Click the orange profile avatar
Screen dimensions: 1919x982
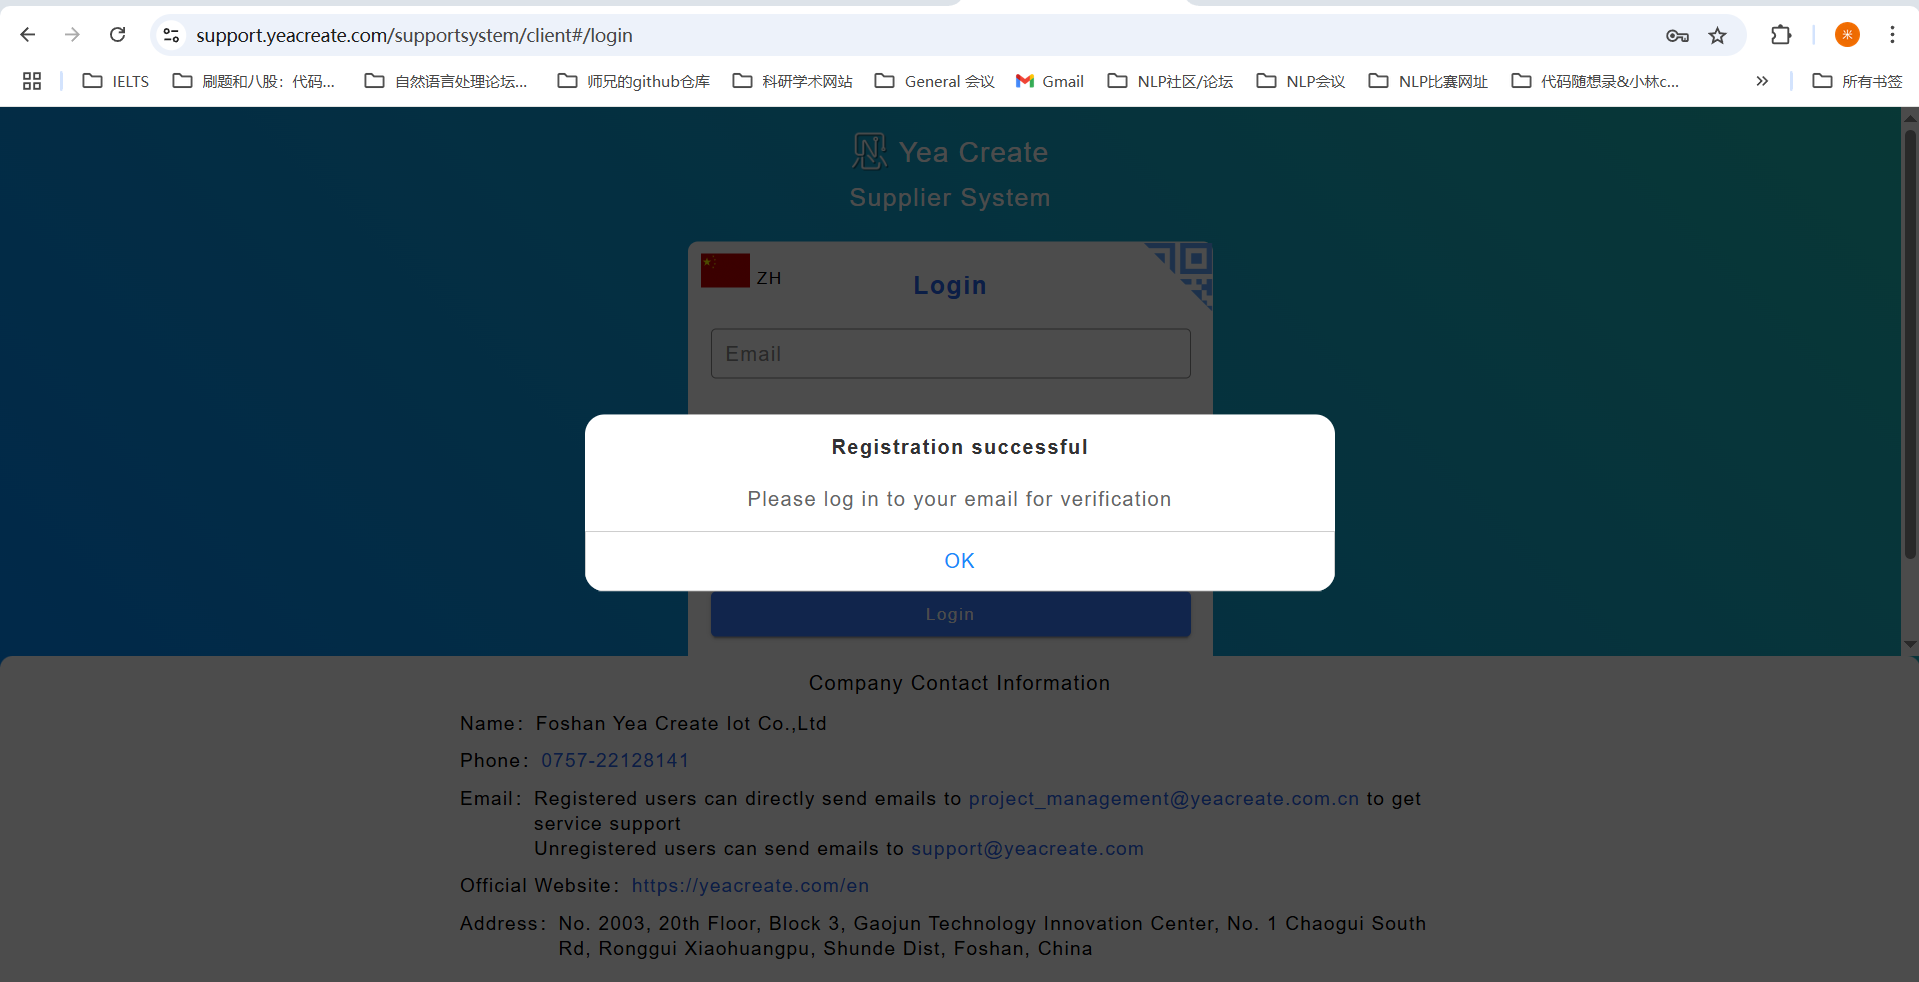pos(1846,35)
